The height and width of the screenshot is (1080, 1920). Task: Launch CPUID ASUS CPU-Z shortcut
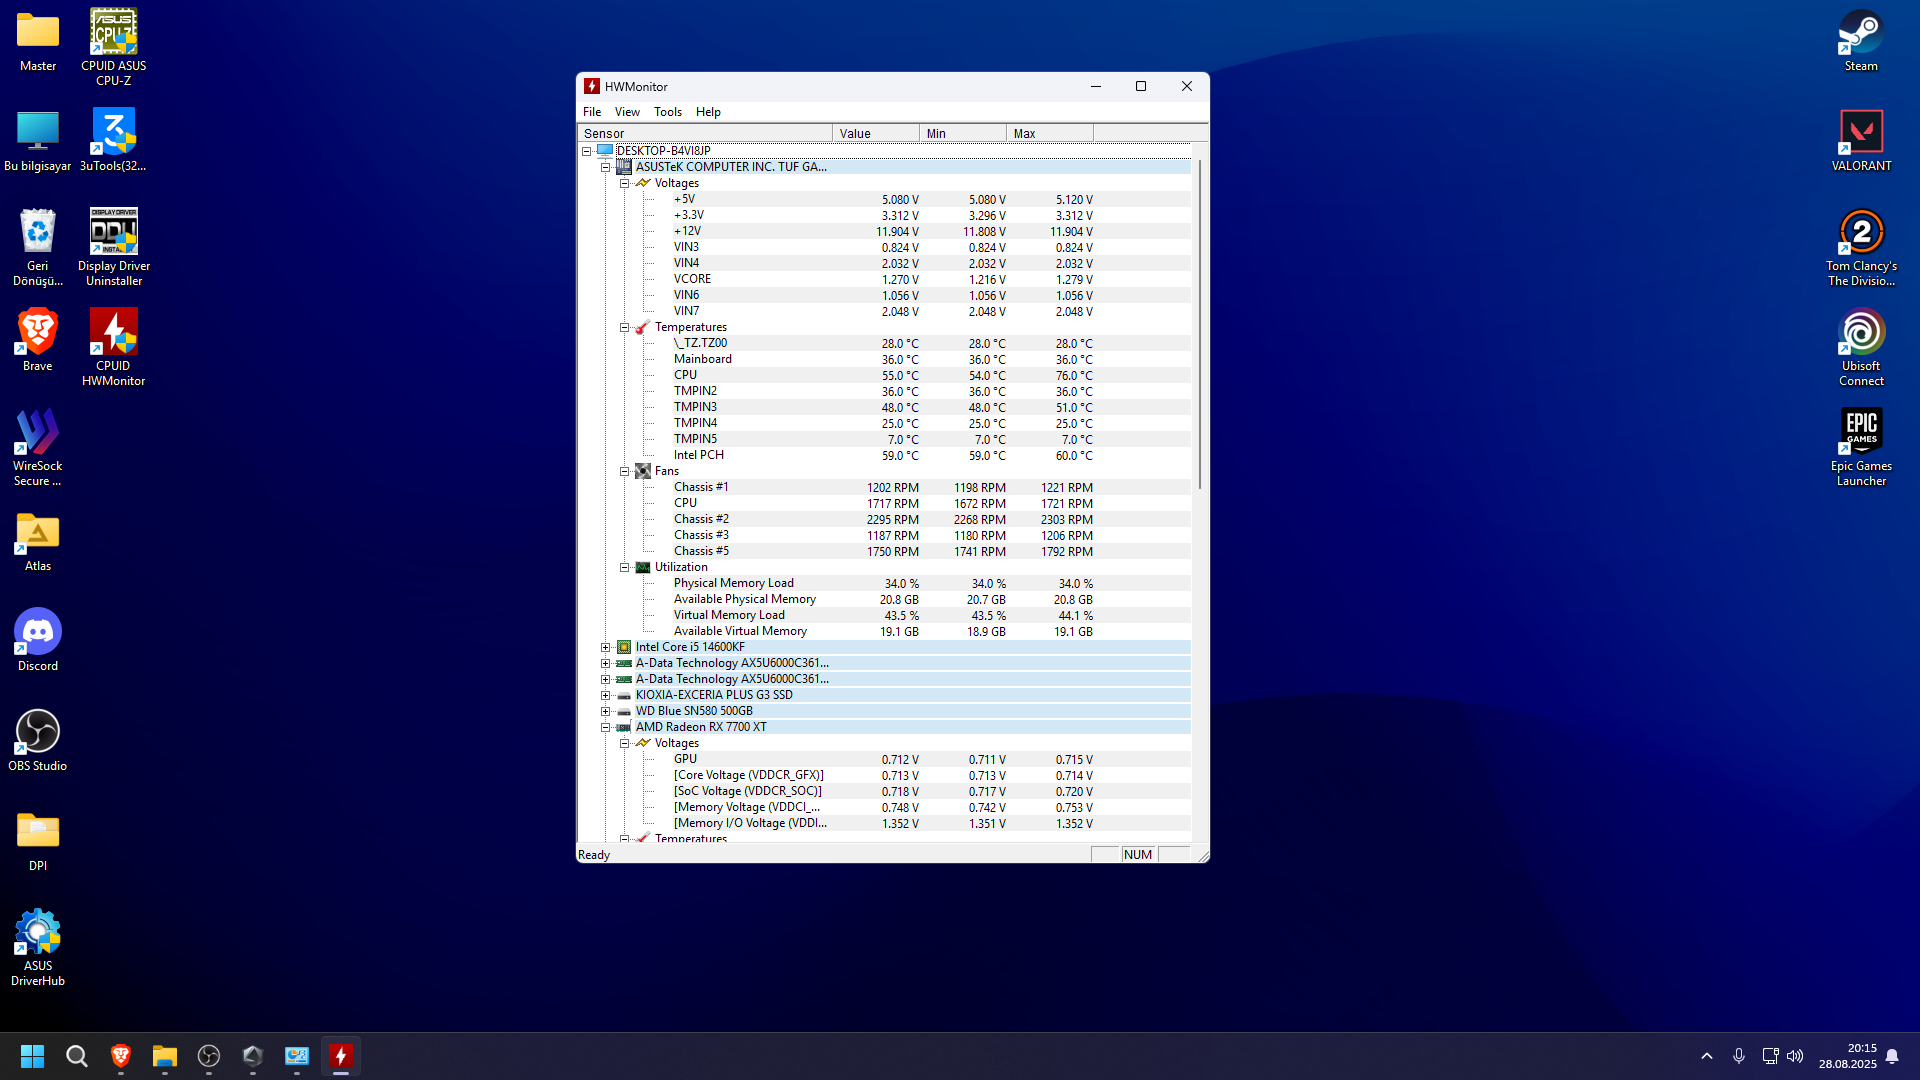[x=114, y=48]
